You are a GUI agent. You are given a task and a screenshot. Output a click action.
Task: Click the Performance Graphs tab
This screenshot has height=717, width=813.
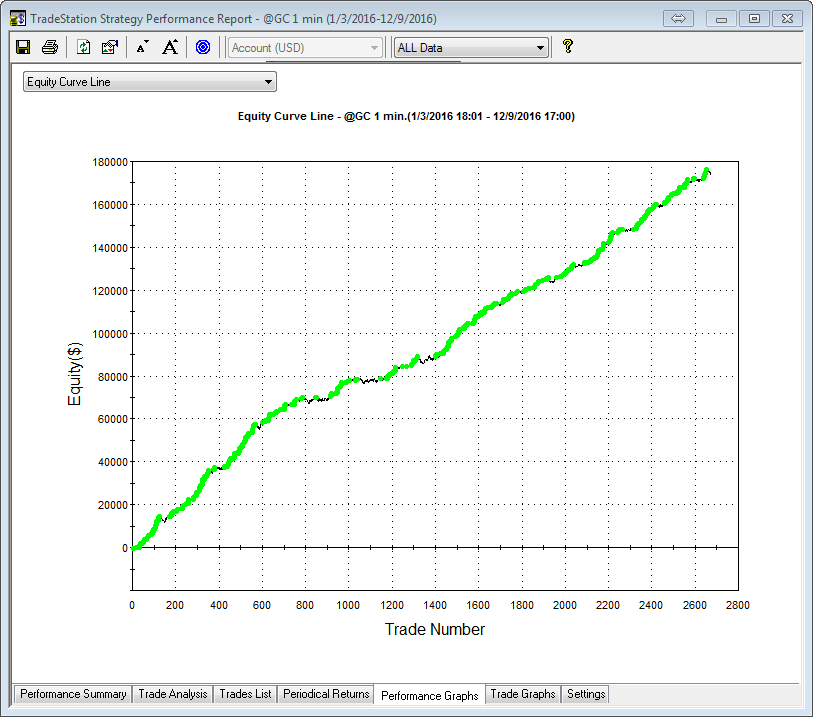pos(430,695)
